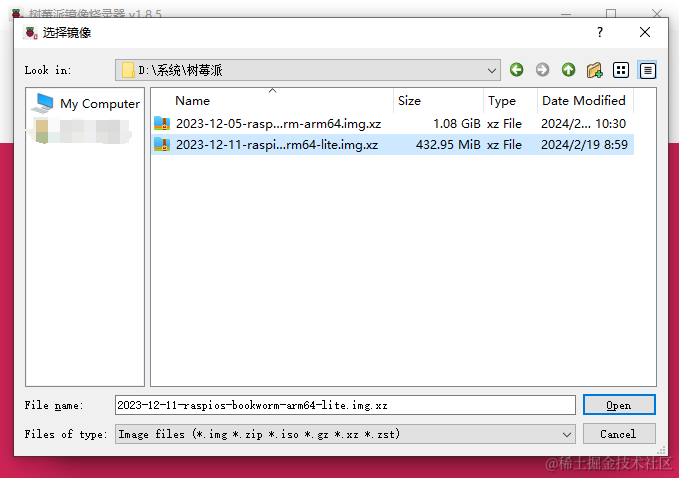Viewport: 679px width, 478px height.
Task: Click the question mark help button
Action: [x=600, y=32]
